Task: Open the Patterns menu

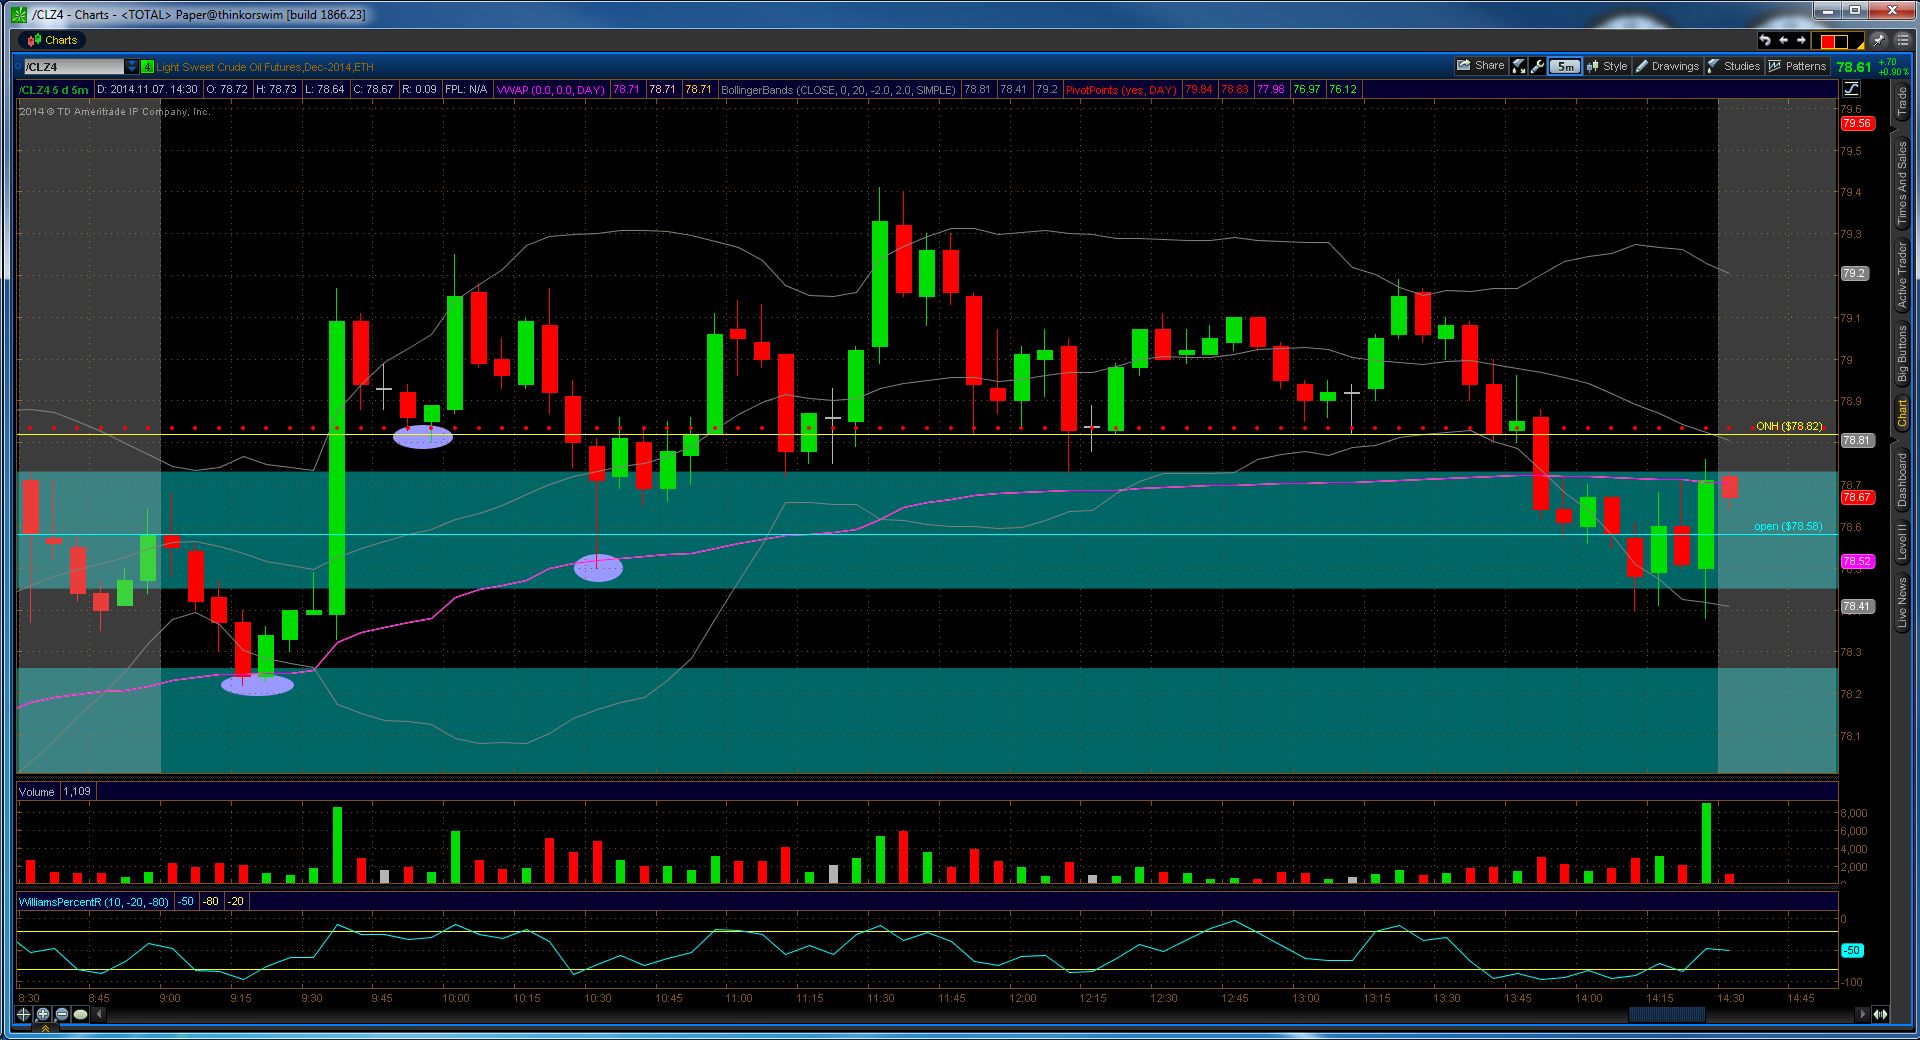Action: pos(1797,66)
